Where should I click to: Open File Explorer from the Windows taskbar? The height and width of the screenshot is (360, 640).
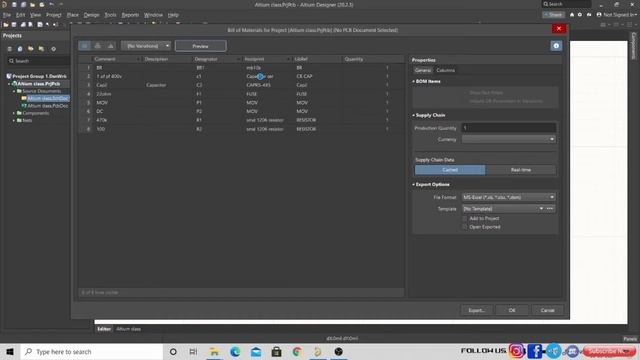coord(214,351)
